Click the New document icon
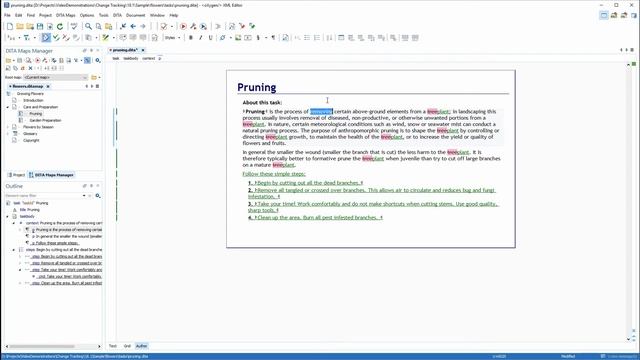 (10, 26)
